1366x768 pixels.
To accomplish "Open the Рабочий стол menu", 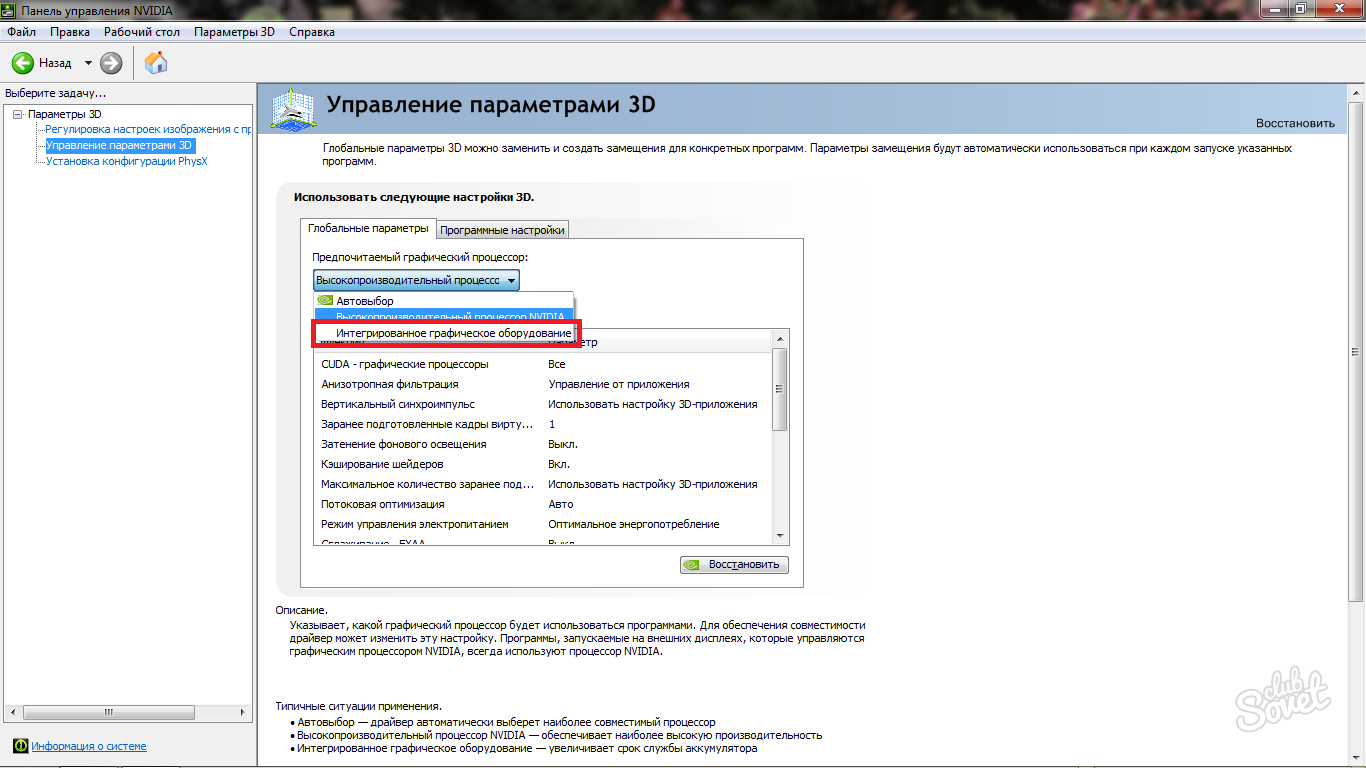I will click(x=142, y=32).
